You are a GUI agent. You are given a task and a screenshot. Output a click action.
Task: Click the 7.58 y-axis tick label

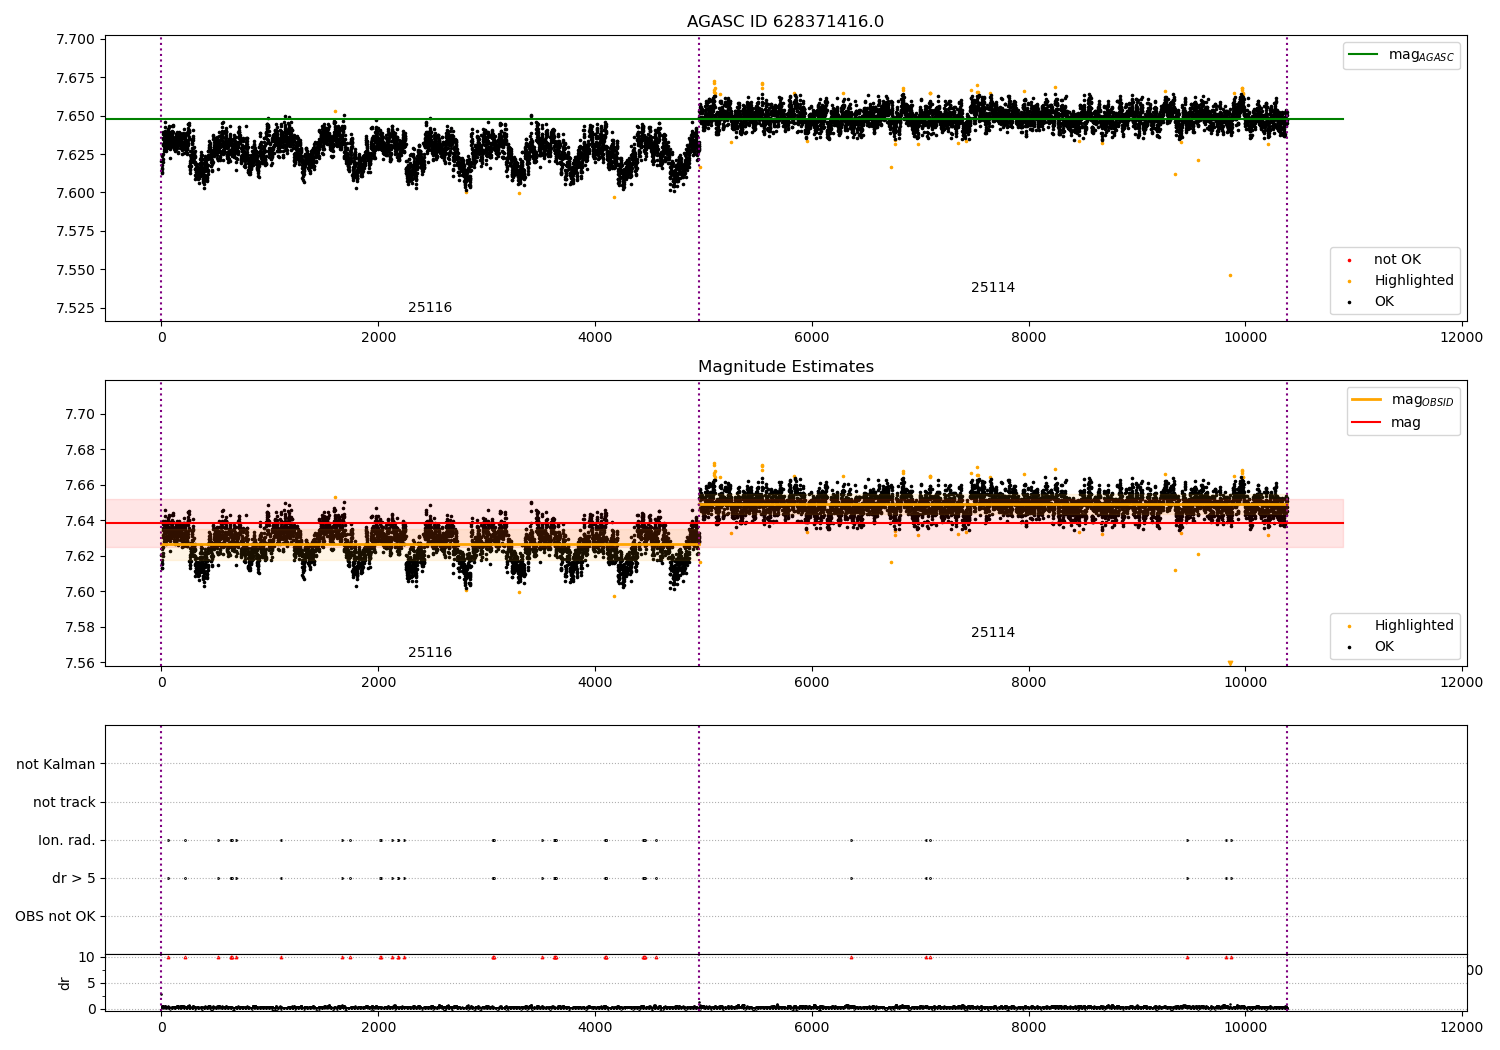pos(79,627)
